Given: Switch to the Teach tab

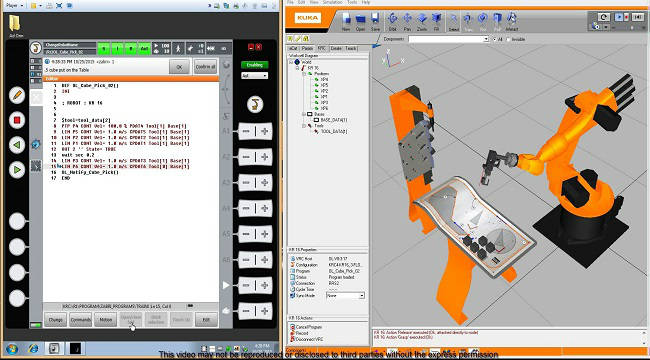Looking at the screenshot, I should (x=350, y=49).
